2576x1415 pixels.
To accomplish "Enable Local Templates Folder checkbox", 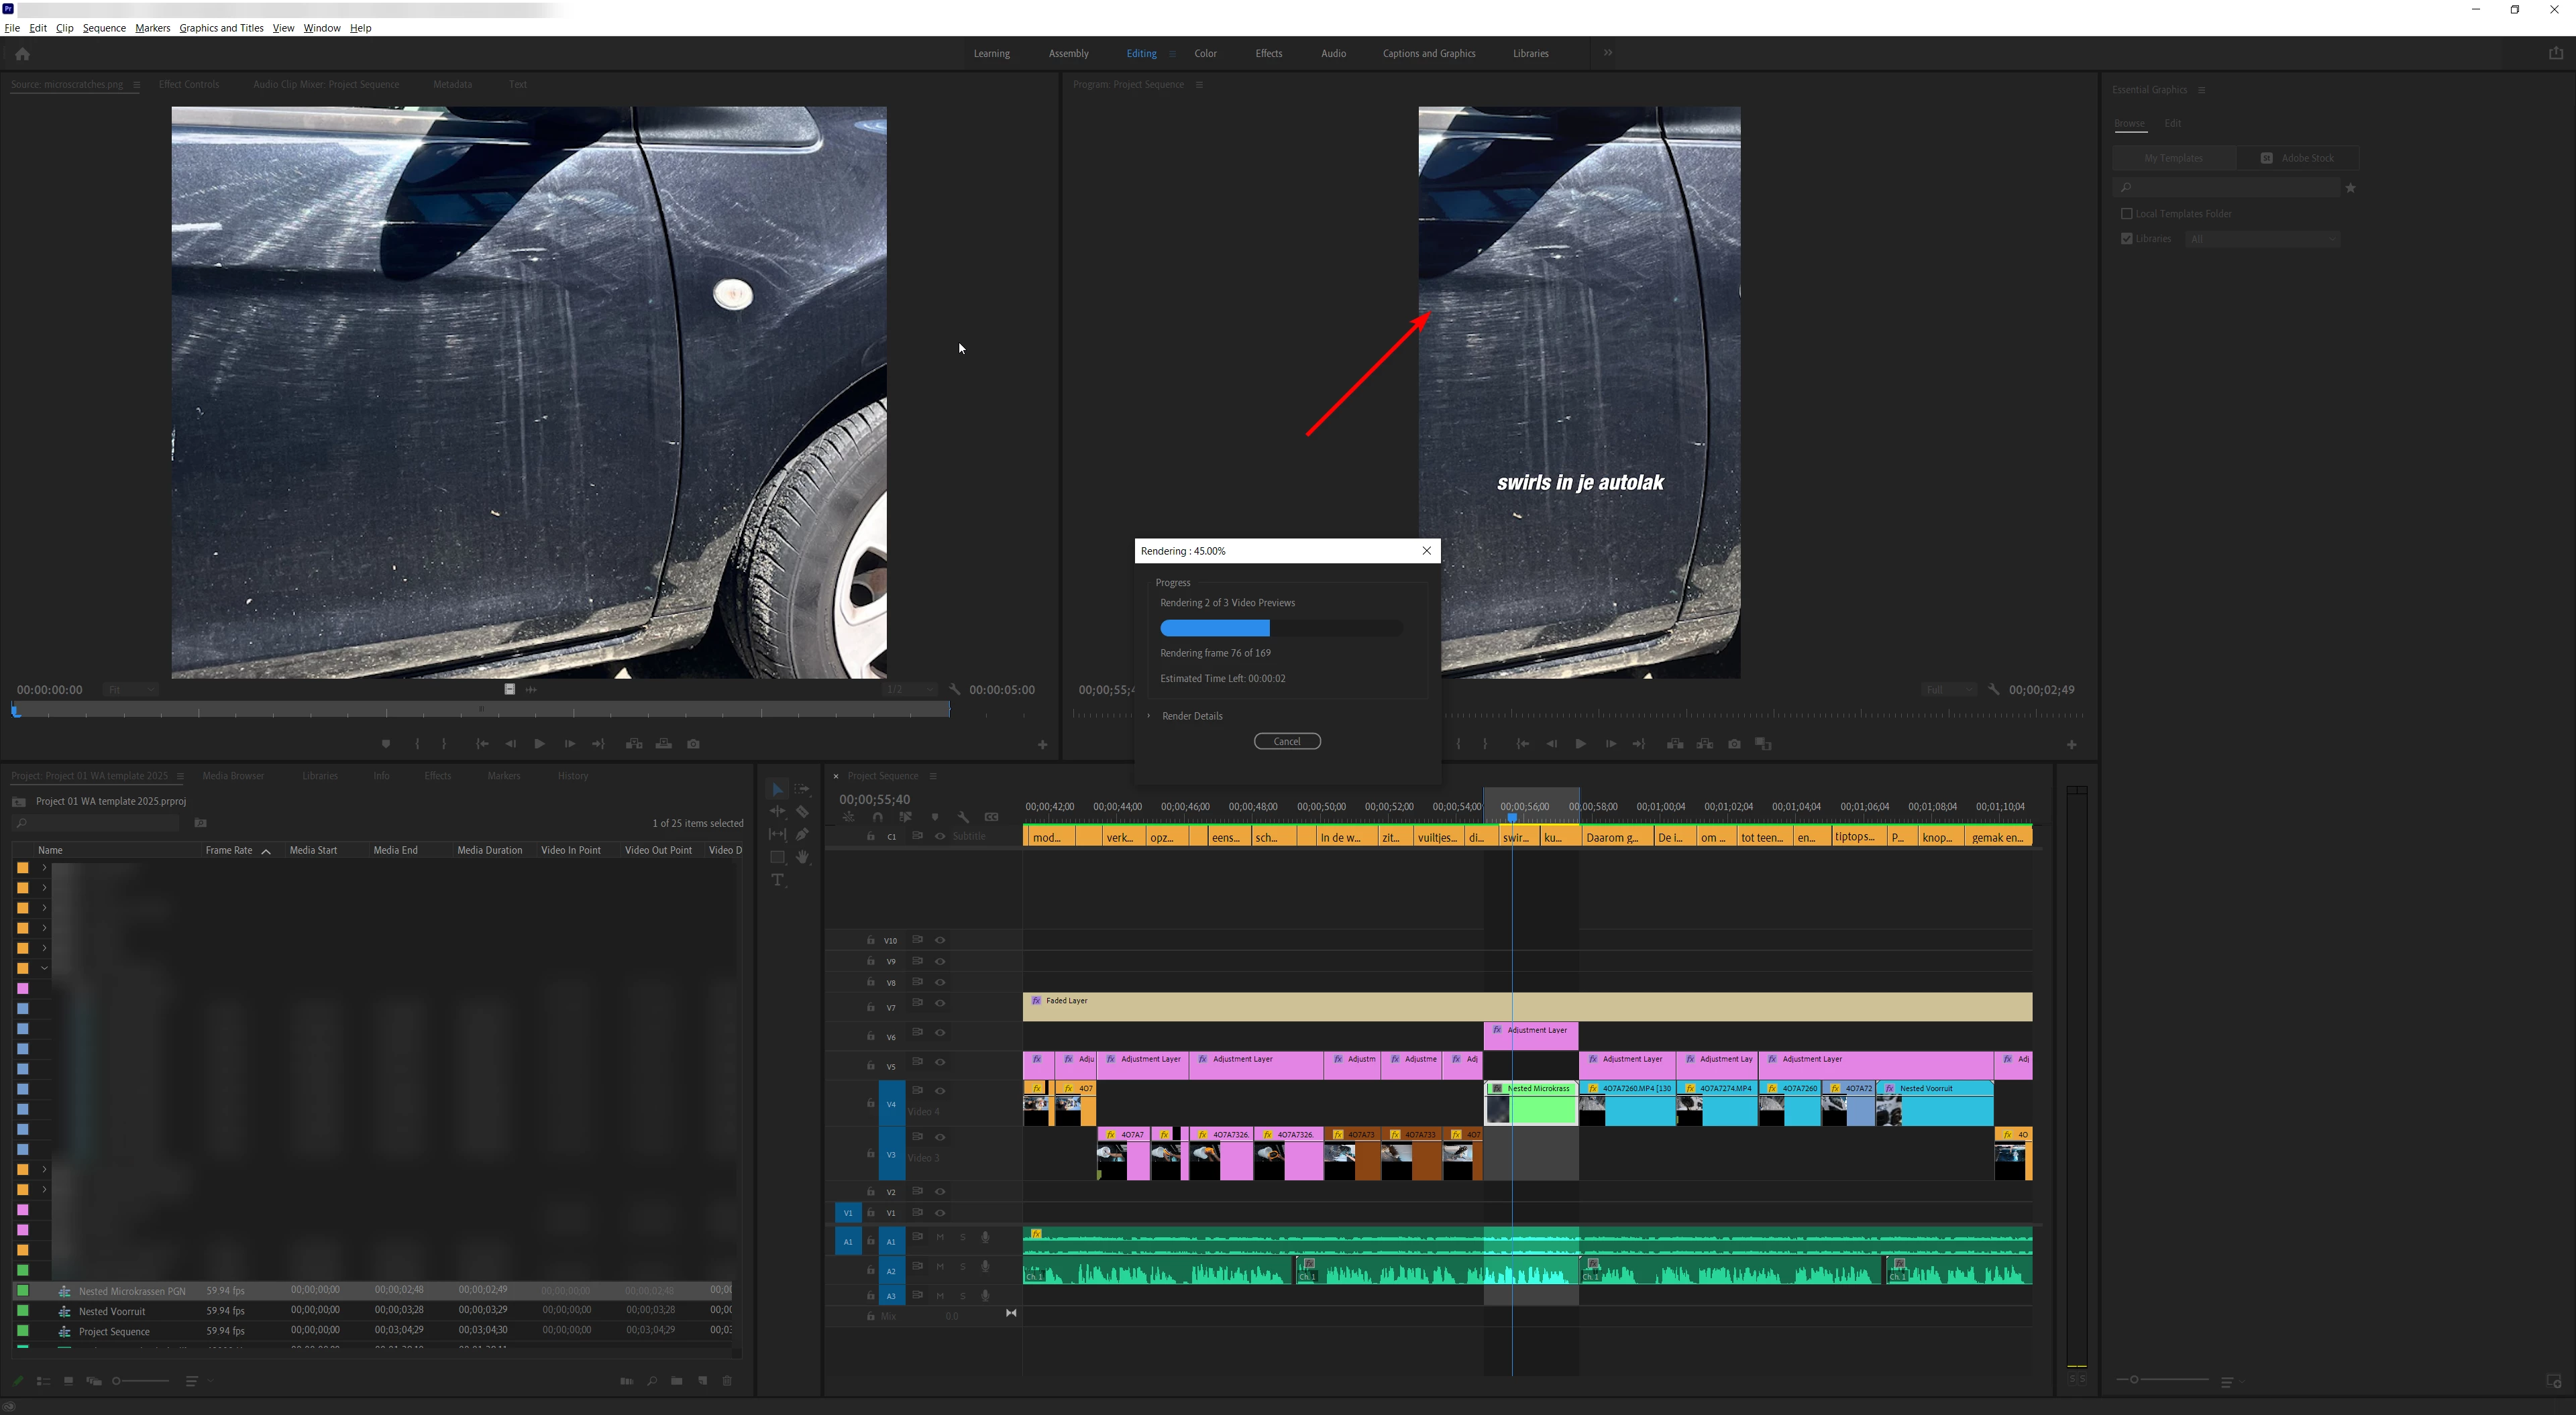I will pyautogui.click(x=2127, y=213).
